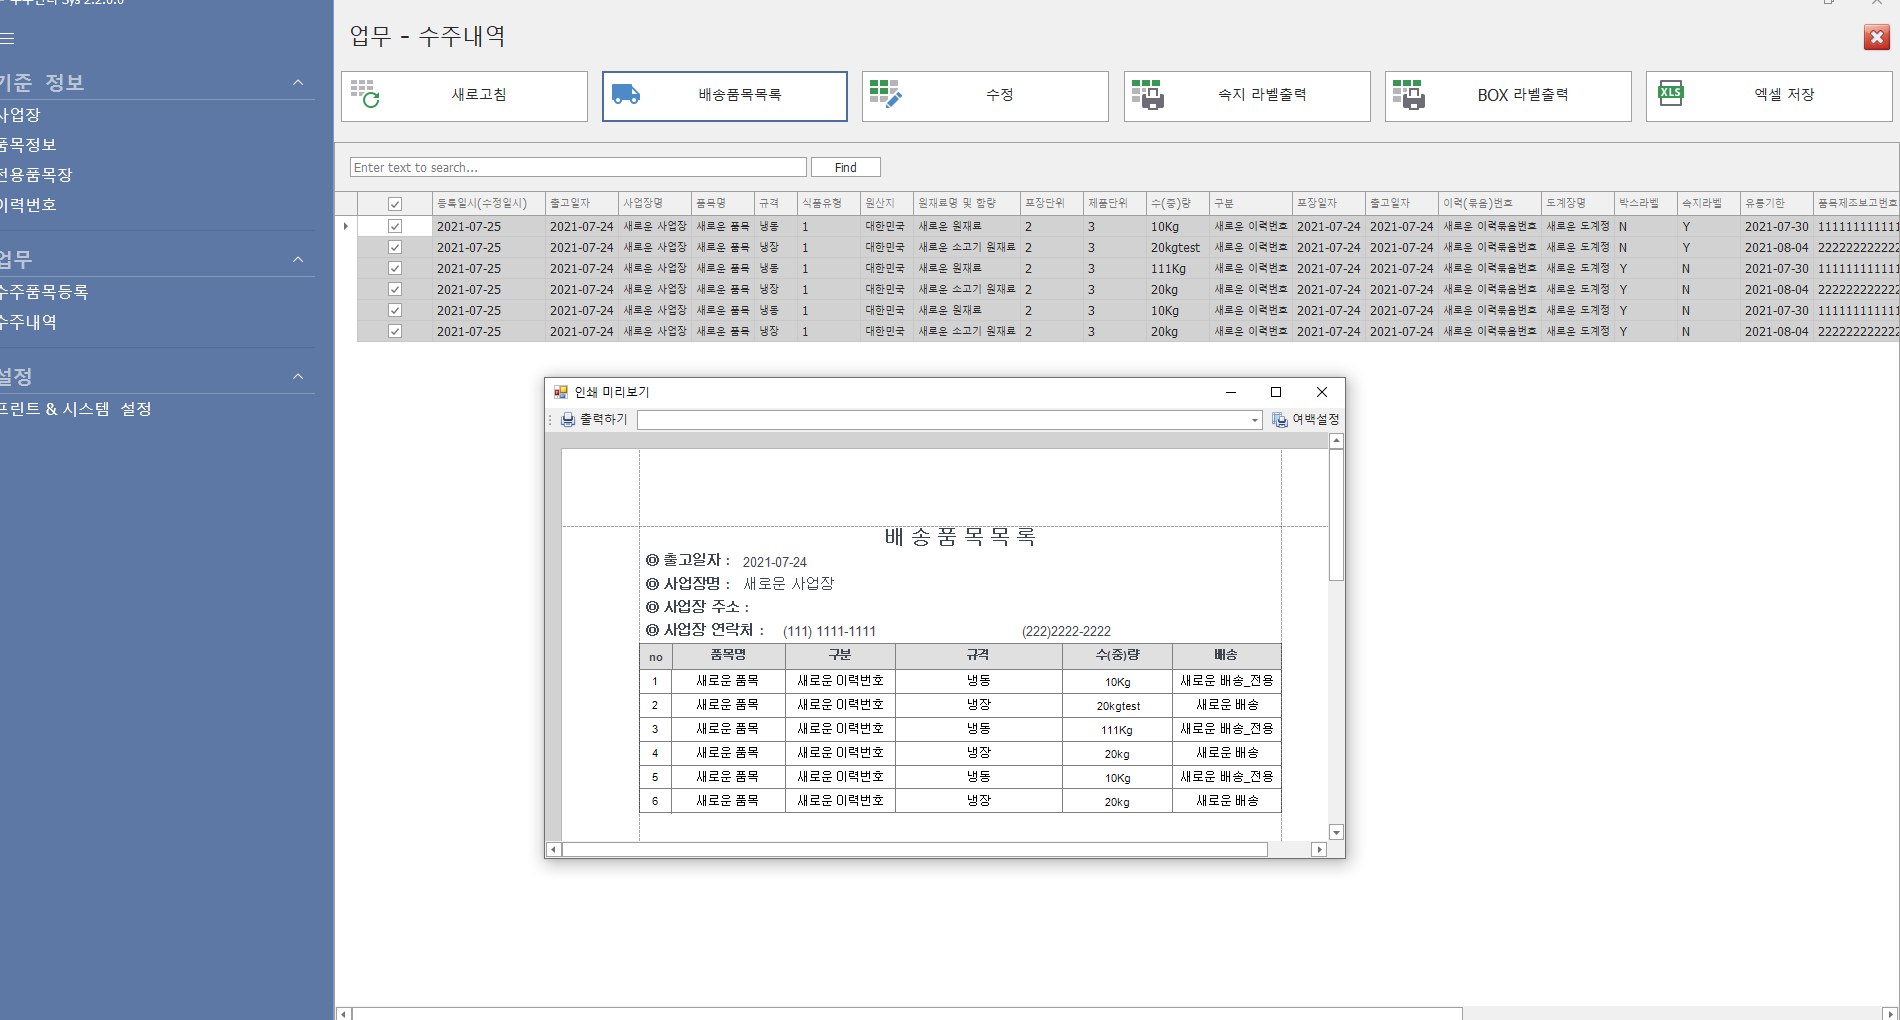The height and width of the screenshot is (1020, 1900).
Task: Open the printer dropdown in print preview
Action: [x=1255, y=420]
